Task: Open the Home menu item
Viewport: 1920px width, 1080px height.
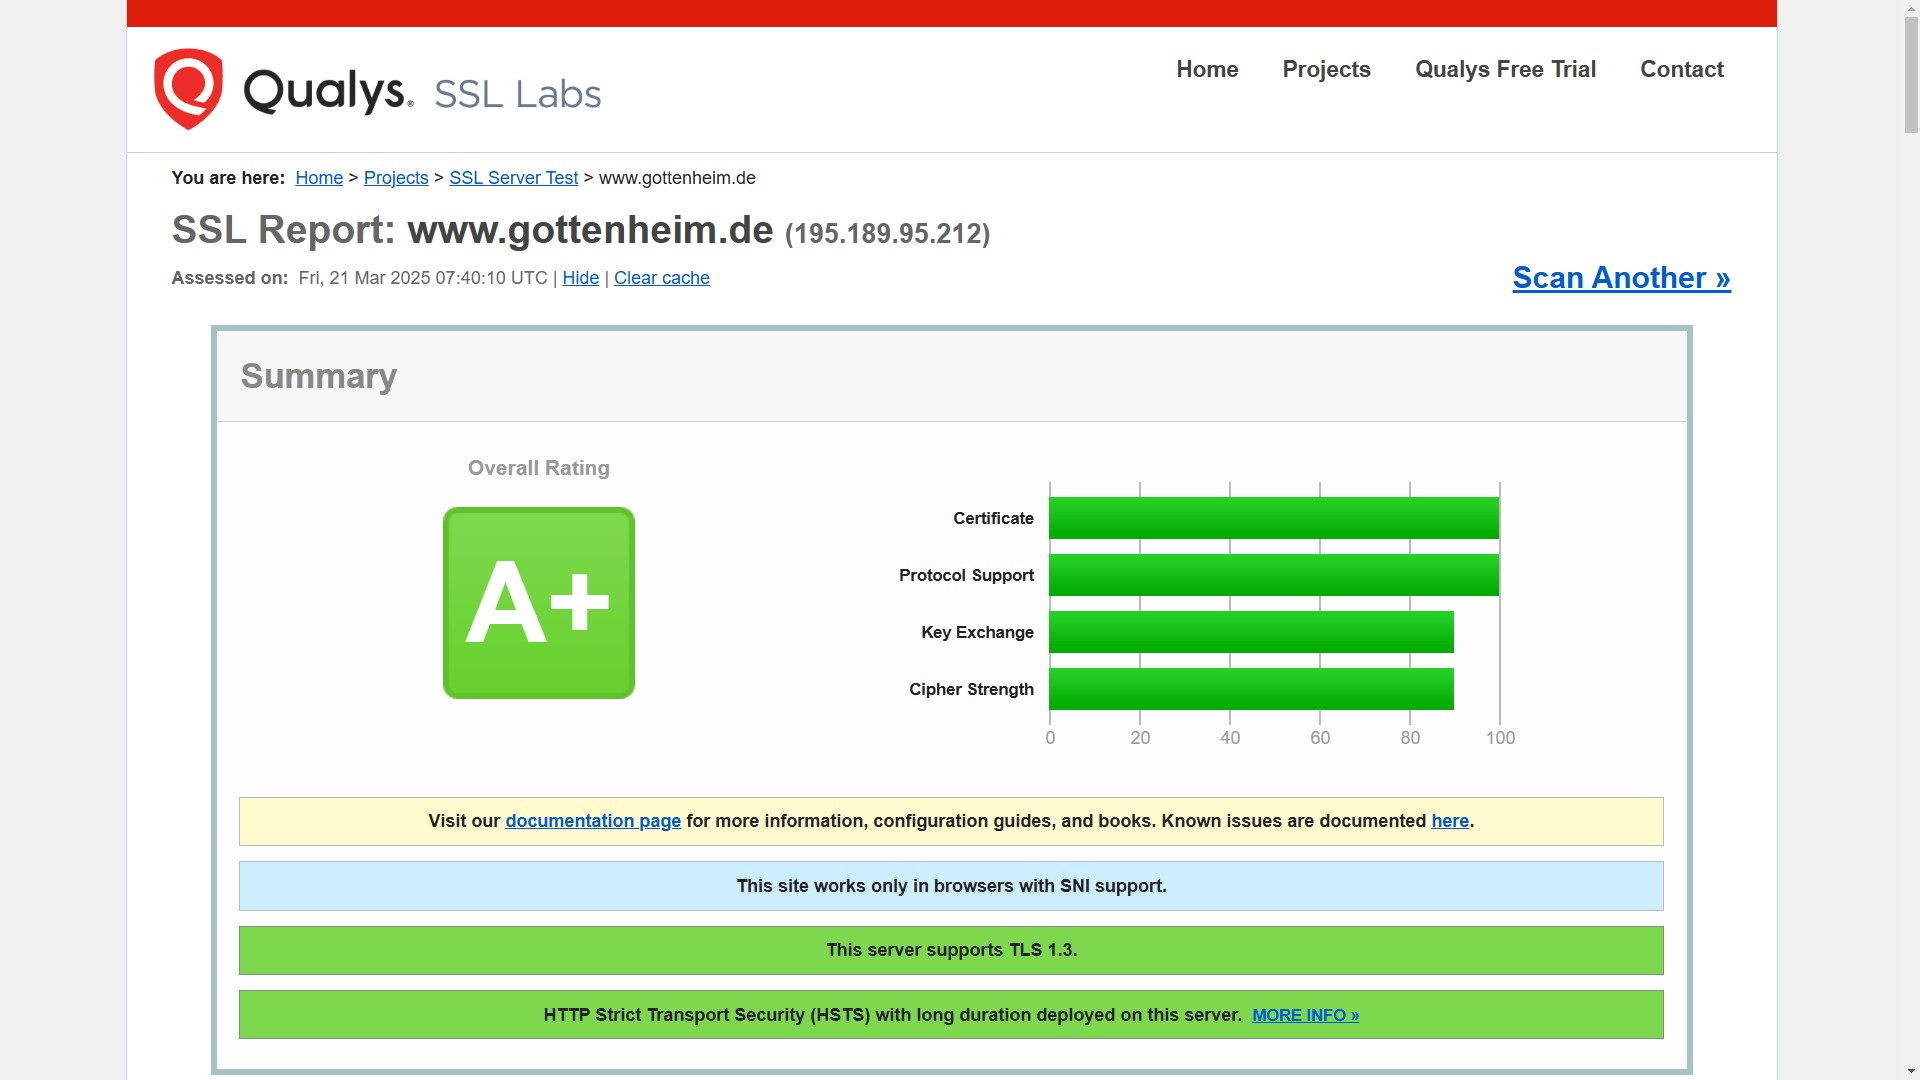Action: (1207, 69)
